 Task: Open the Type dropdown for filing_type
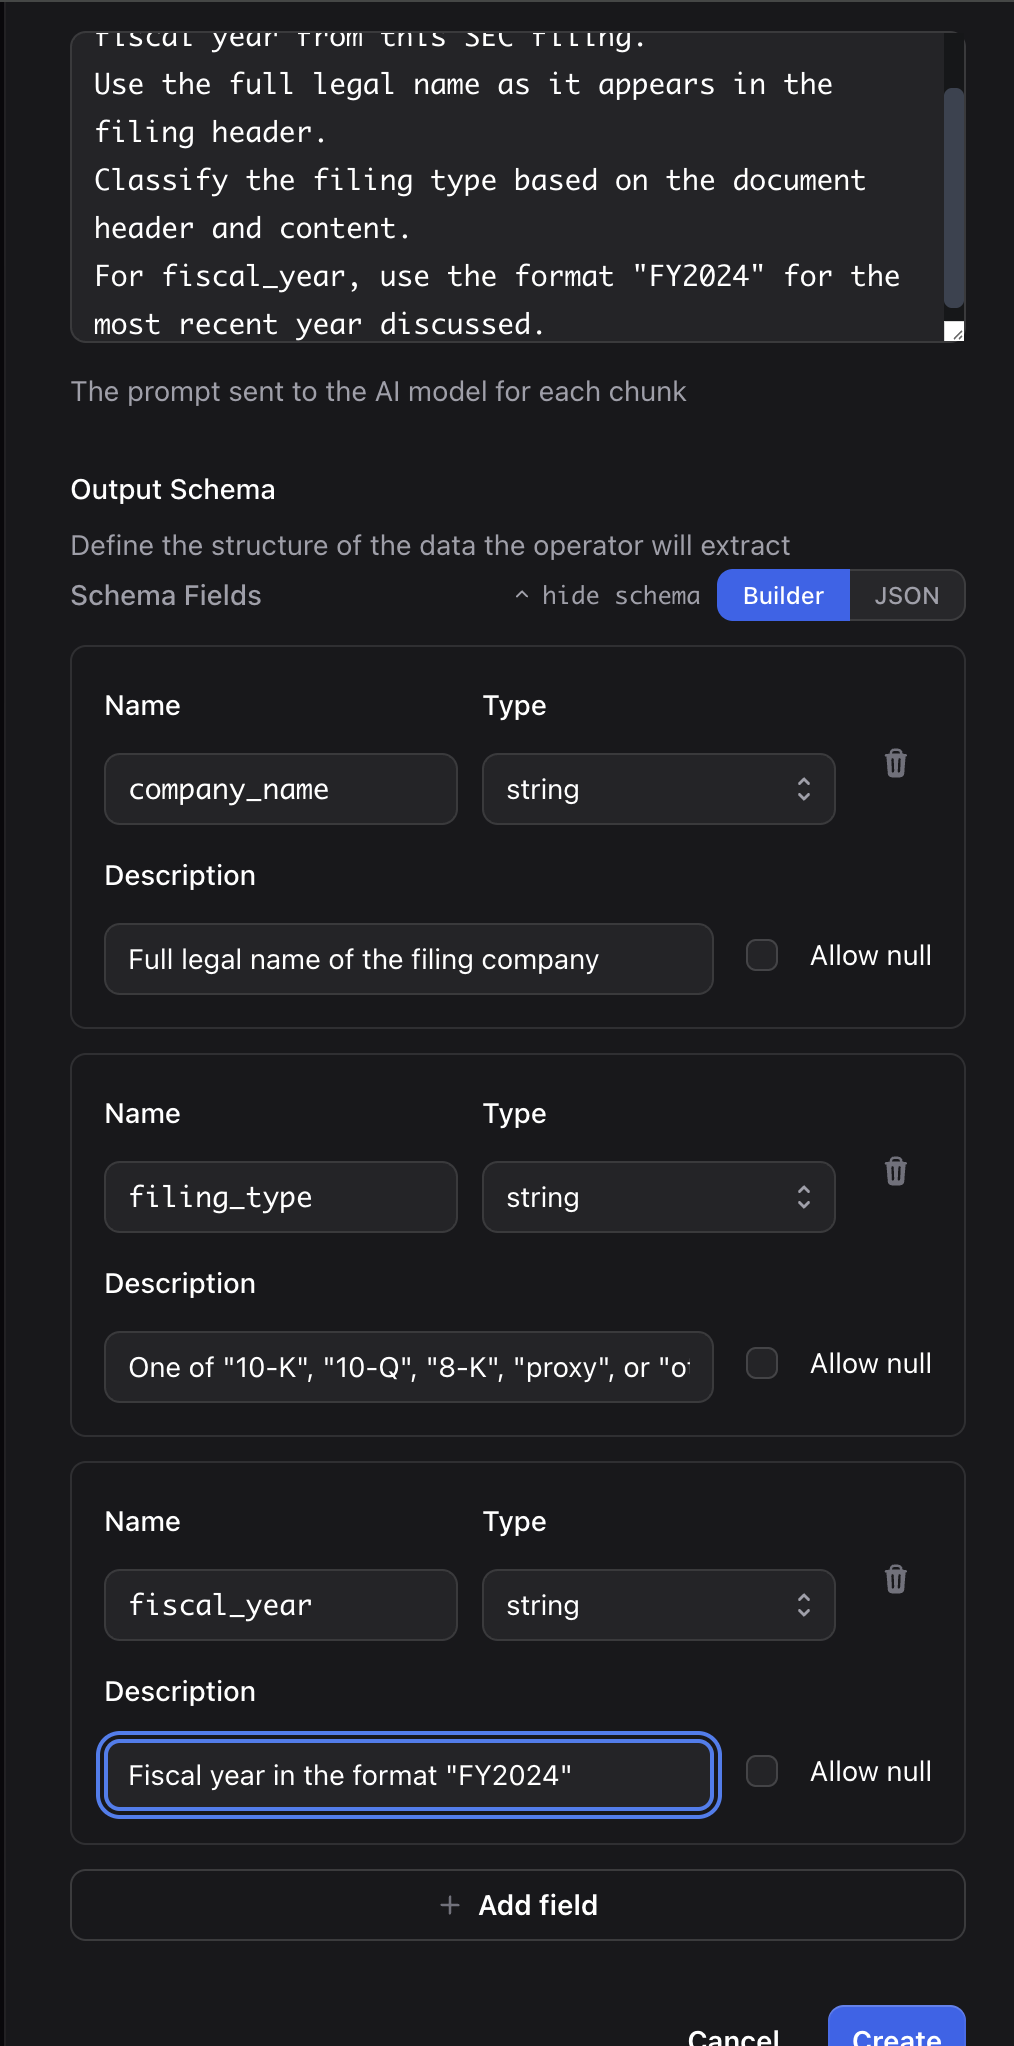coord(659,1197)
